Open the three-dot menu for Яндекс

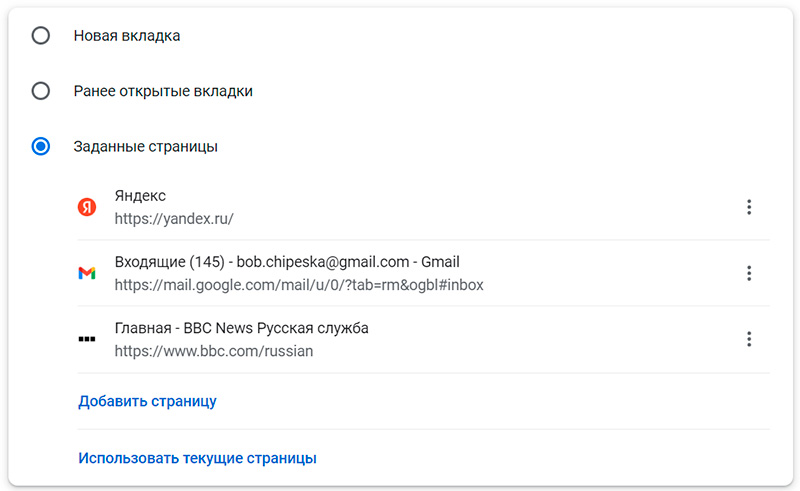point(748,207)
